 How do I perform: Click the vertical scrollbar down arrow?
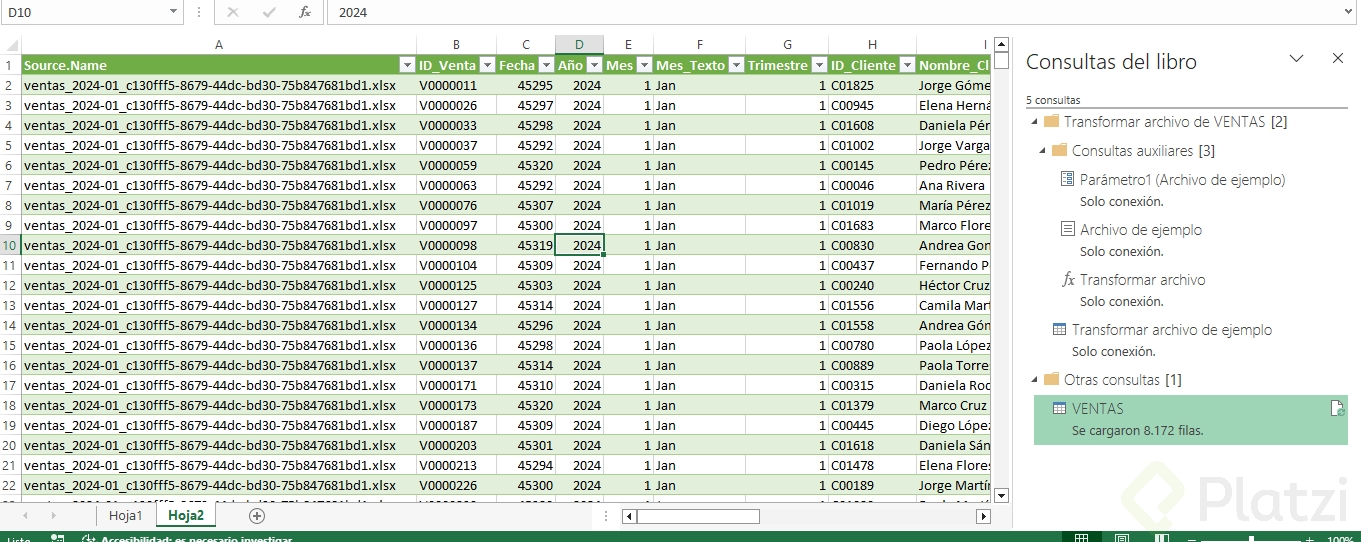tap(1002, 495)
